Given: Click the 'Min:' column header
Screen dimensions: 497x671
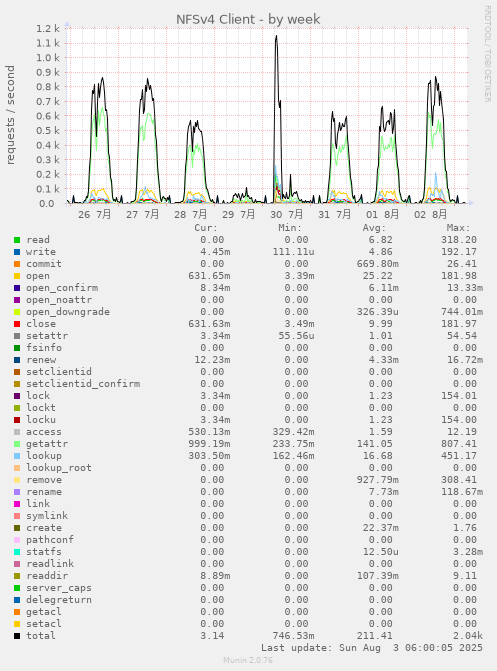Looking at the screenshot, I should click(290, 228).
